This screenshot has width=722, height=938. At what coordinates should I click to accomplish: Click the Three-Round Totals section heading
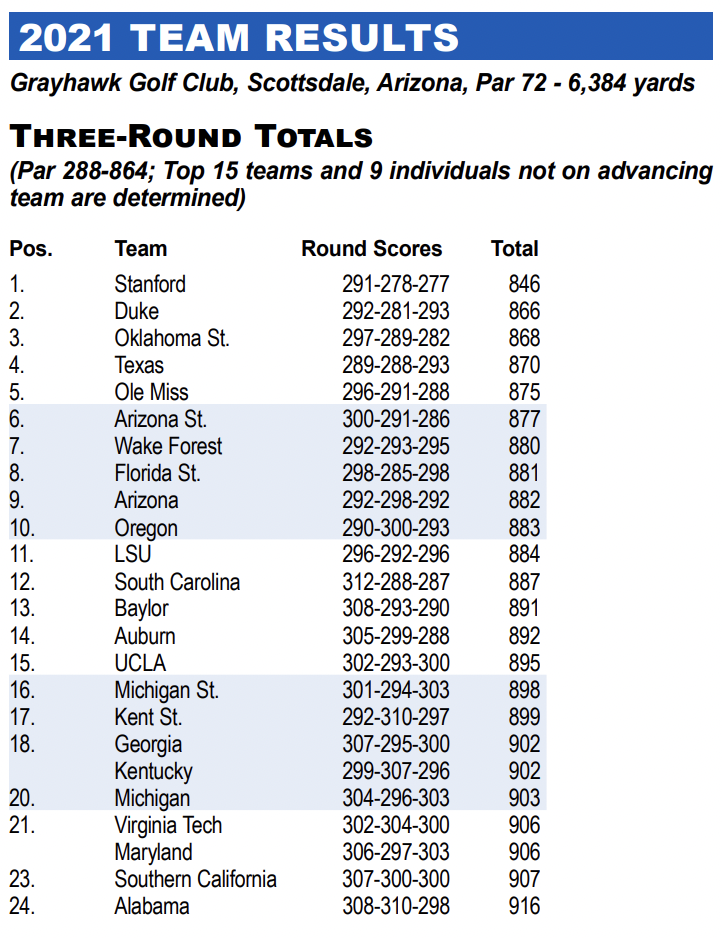(191, 136)
